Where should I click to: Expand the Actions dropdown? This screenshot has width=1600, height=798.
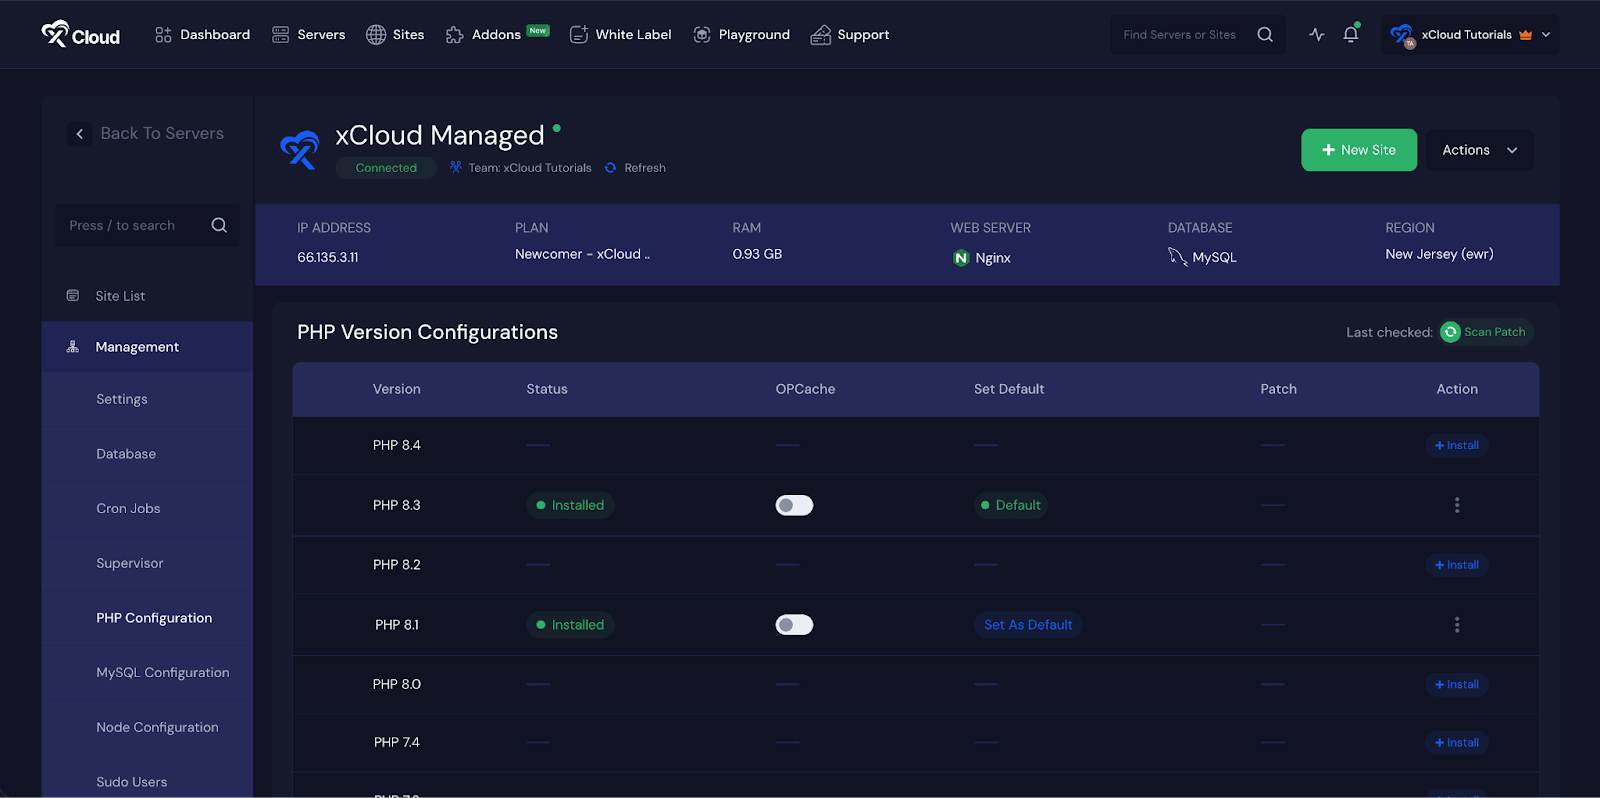1479,150
